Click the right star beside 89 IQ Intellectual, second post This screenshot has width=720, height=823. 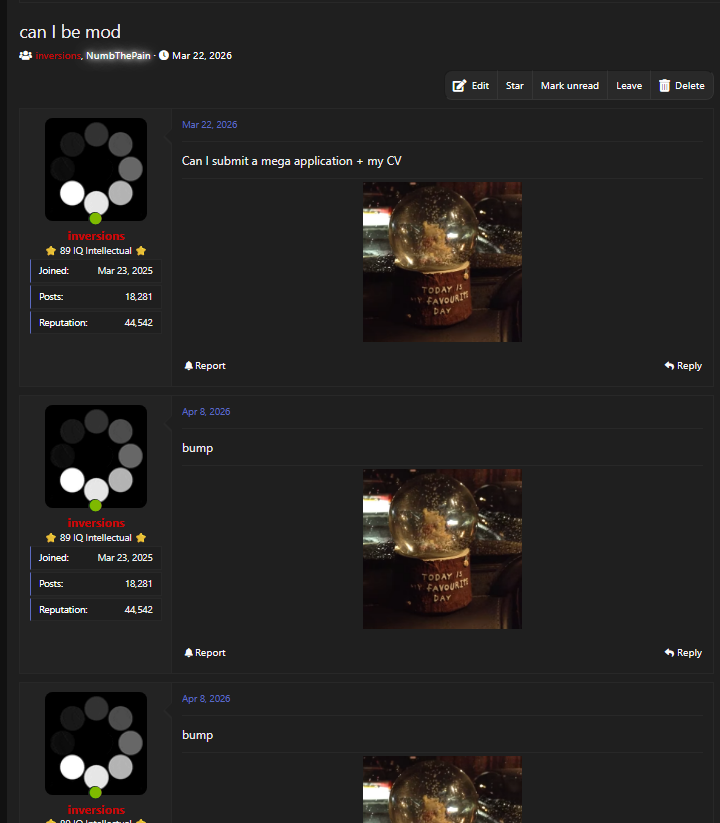(141, 538)
